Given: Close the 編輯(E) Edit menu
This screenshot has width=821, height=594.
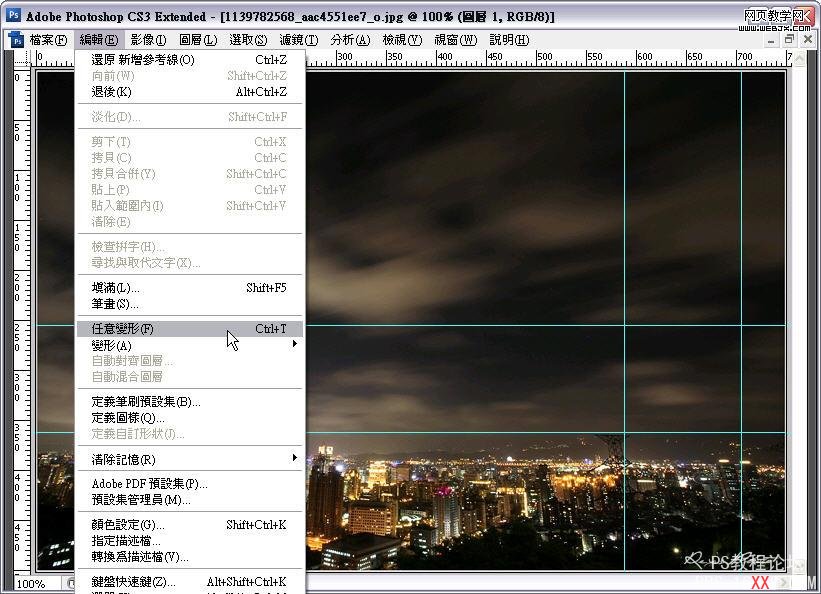Looking at the screenshot, I should pos(99,40).
